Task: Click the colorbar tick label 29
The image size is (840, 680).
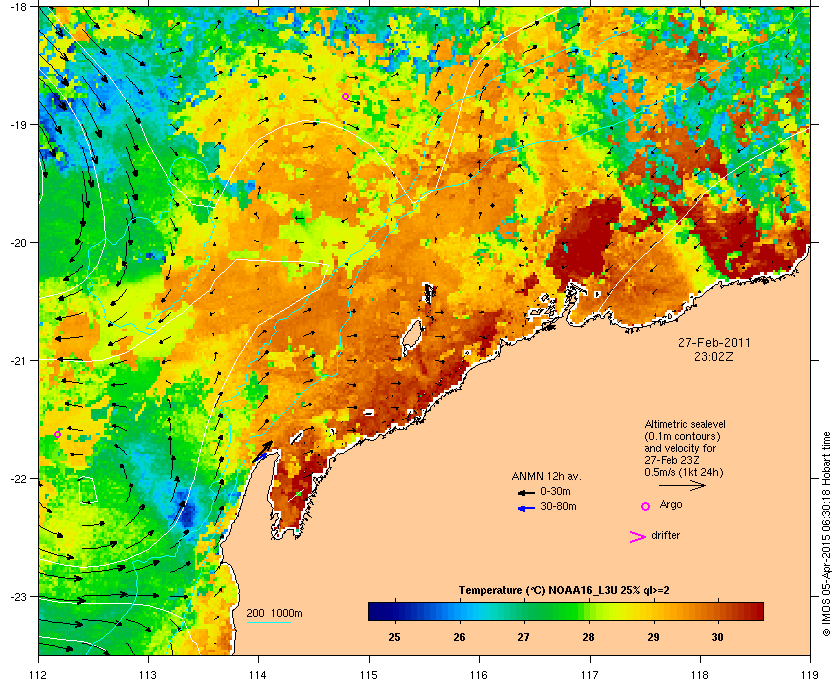Action: point(653,637)
